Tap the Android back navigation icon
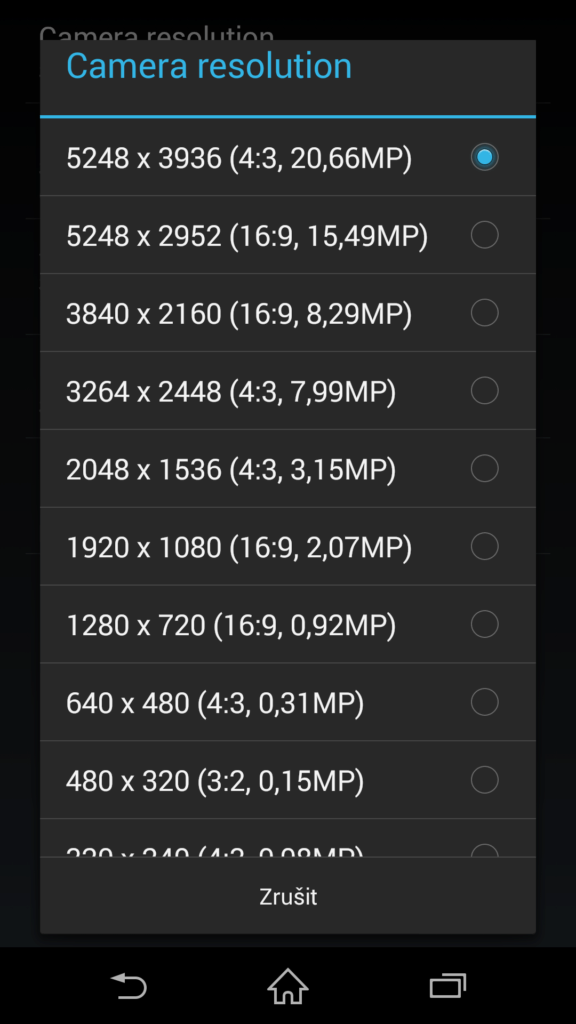 tap(128, 985)
